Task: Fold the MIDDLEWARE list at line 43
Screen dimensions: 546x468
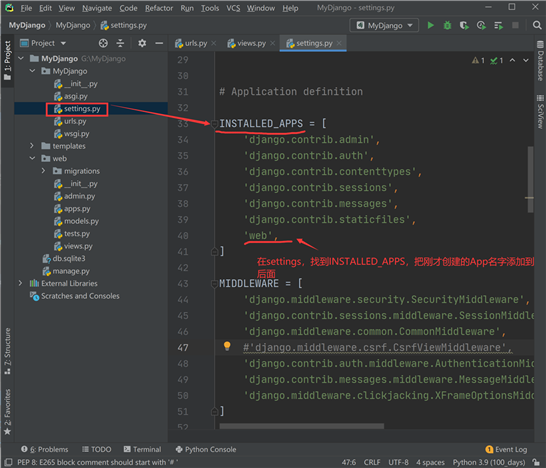Action: (x=214, y=284)
